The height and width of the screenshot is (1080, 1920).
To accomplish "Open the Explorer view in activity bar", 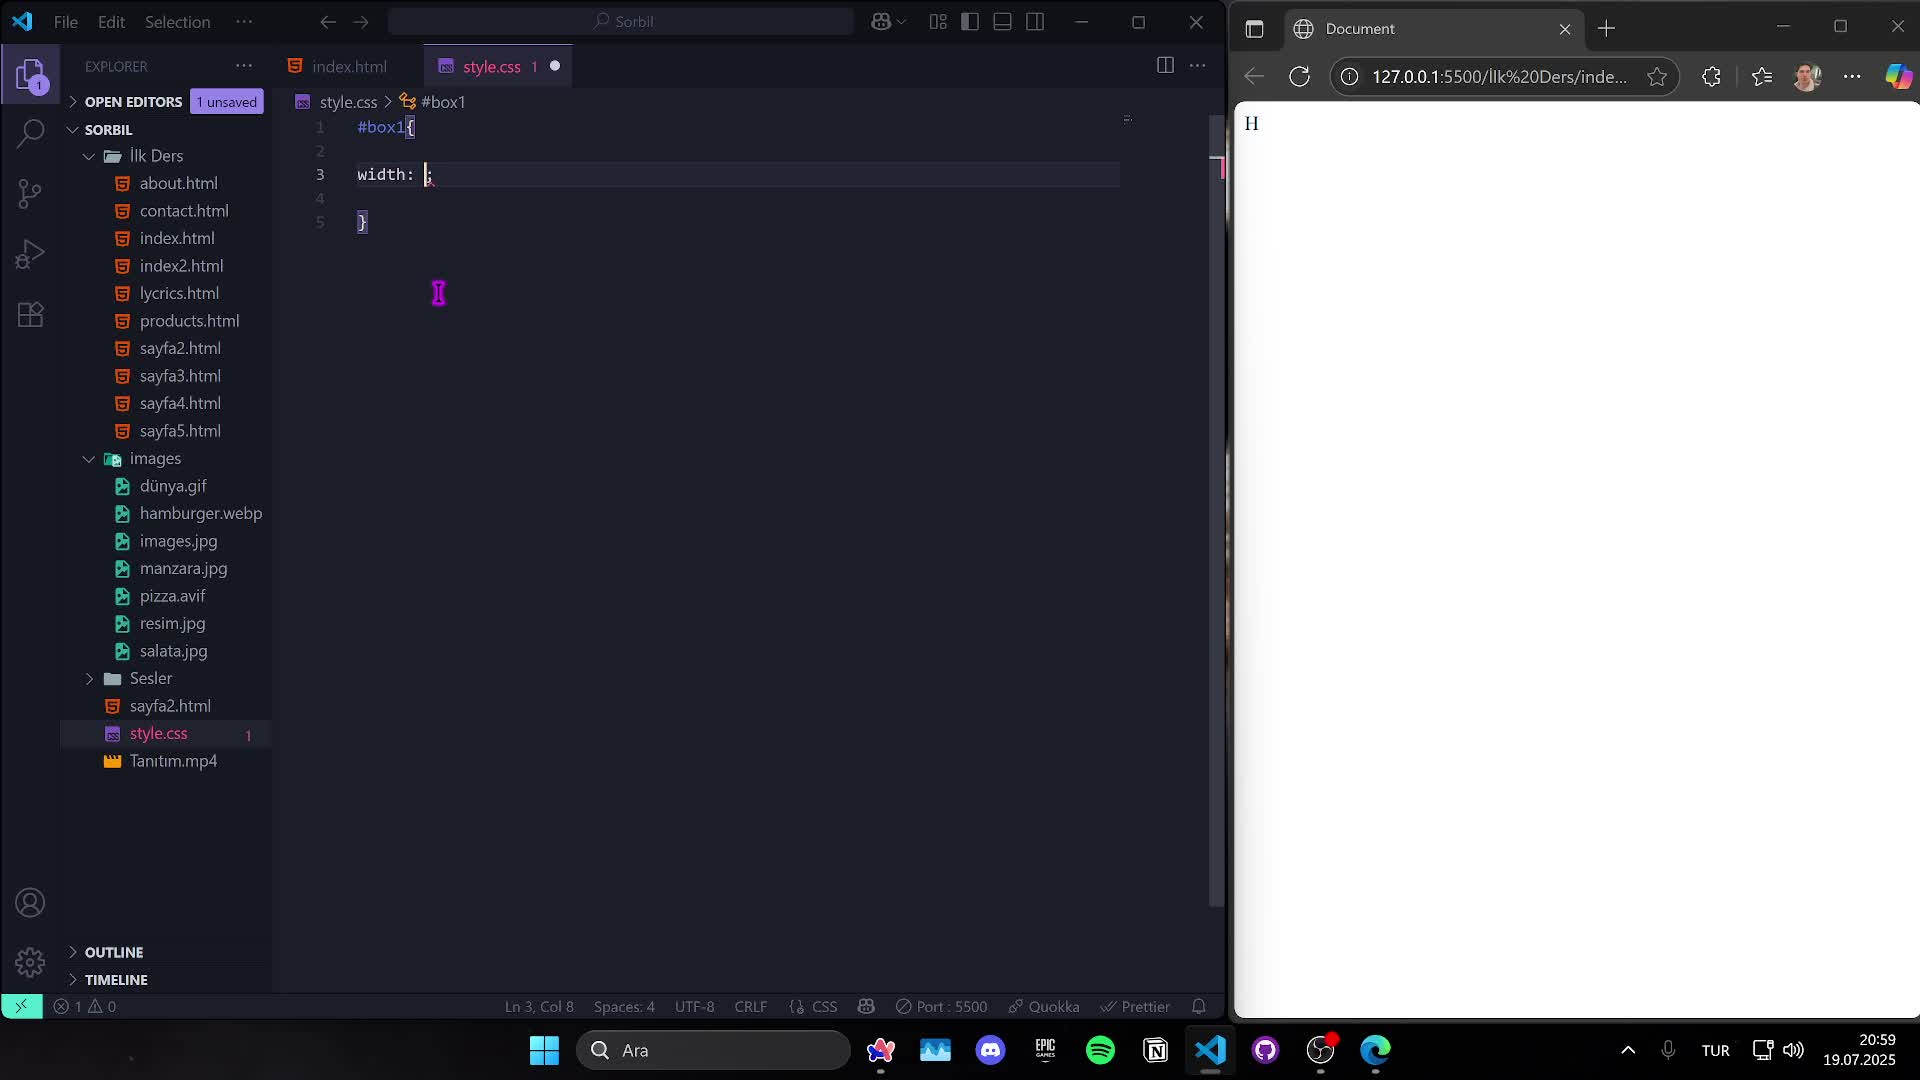I will click(x=30, y=75).
